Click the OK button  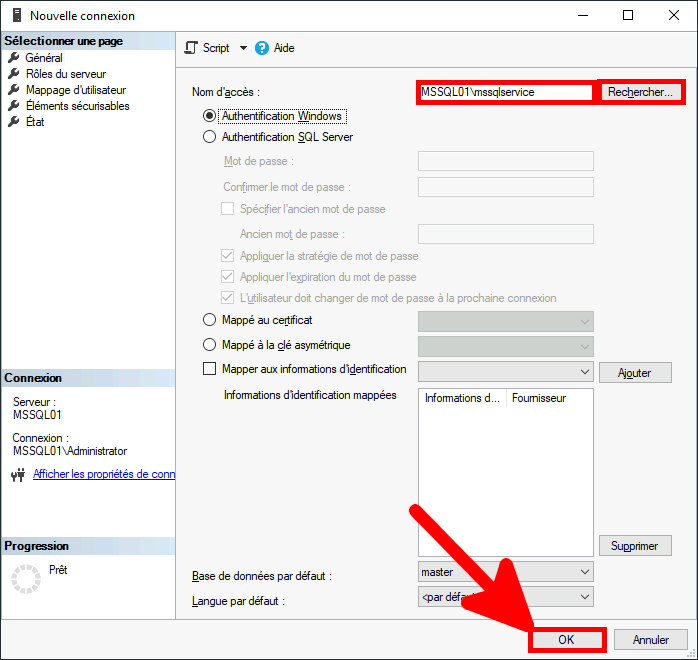(566, 640)
